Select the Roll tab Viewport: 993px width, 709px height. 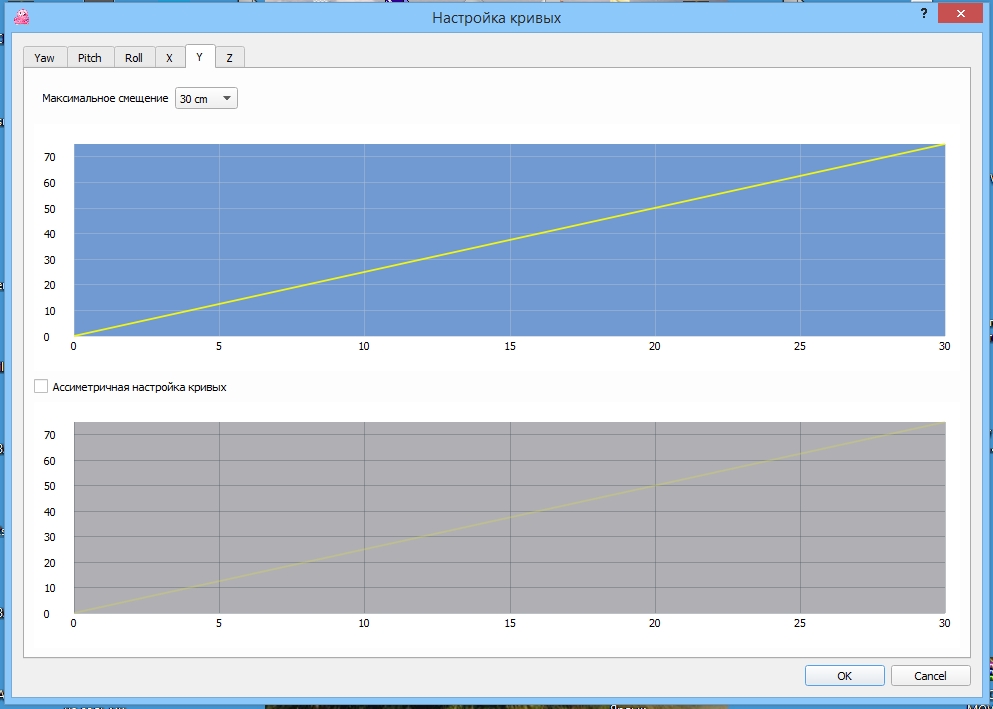point(134,58)
